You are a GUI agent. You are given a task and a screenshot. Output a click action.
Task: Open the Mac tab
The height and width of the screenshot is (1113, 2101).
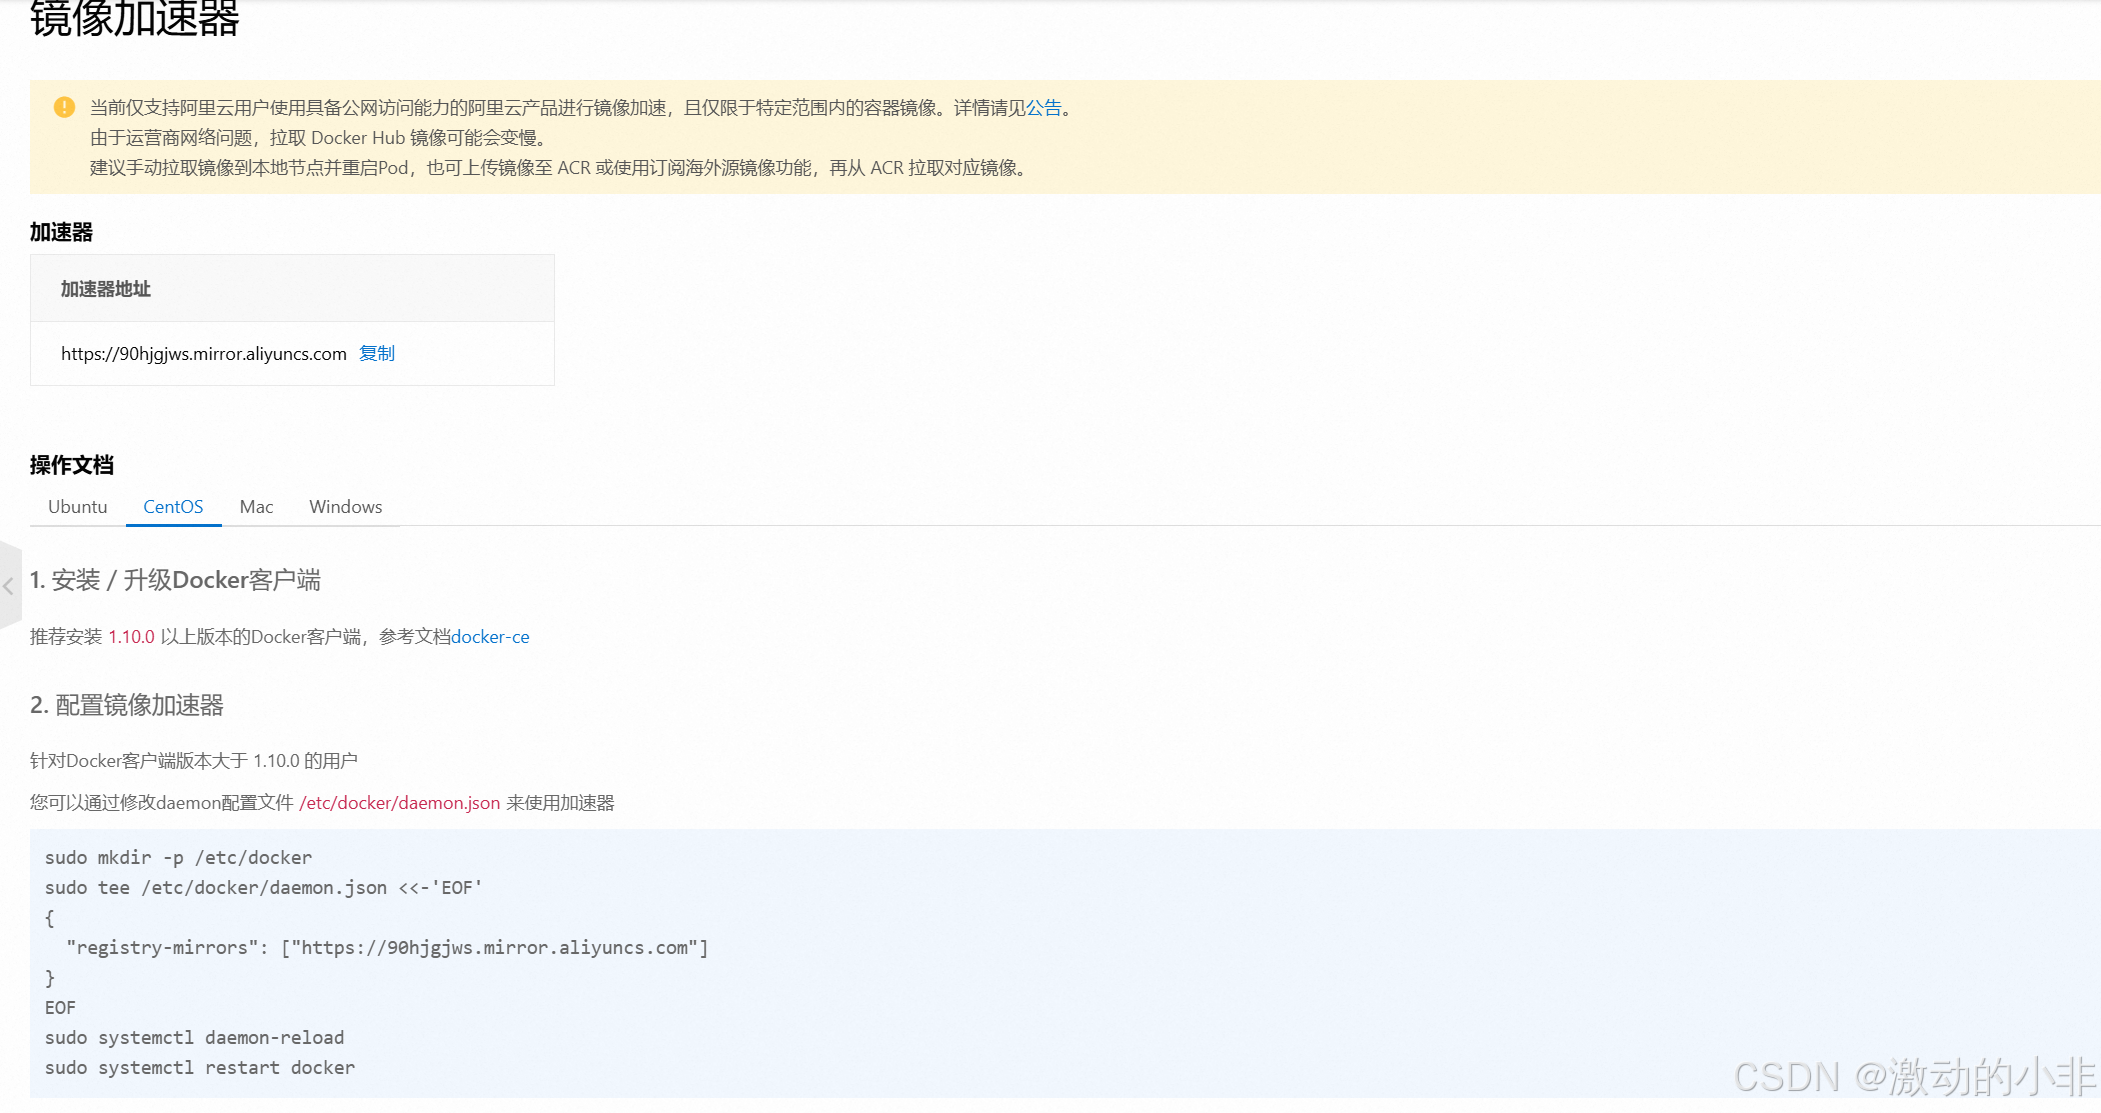256,507
